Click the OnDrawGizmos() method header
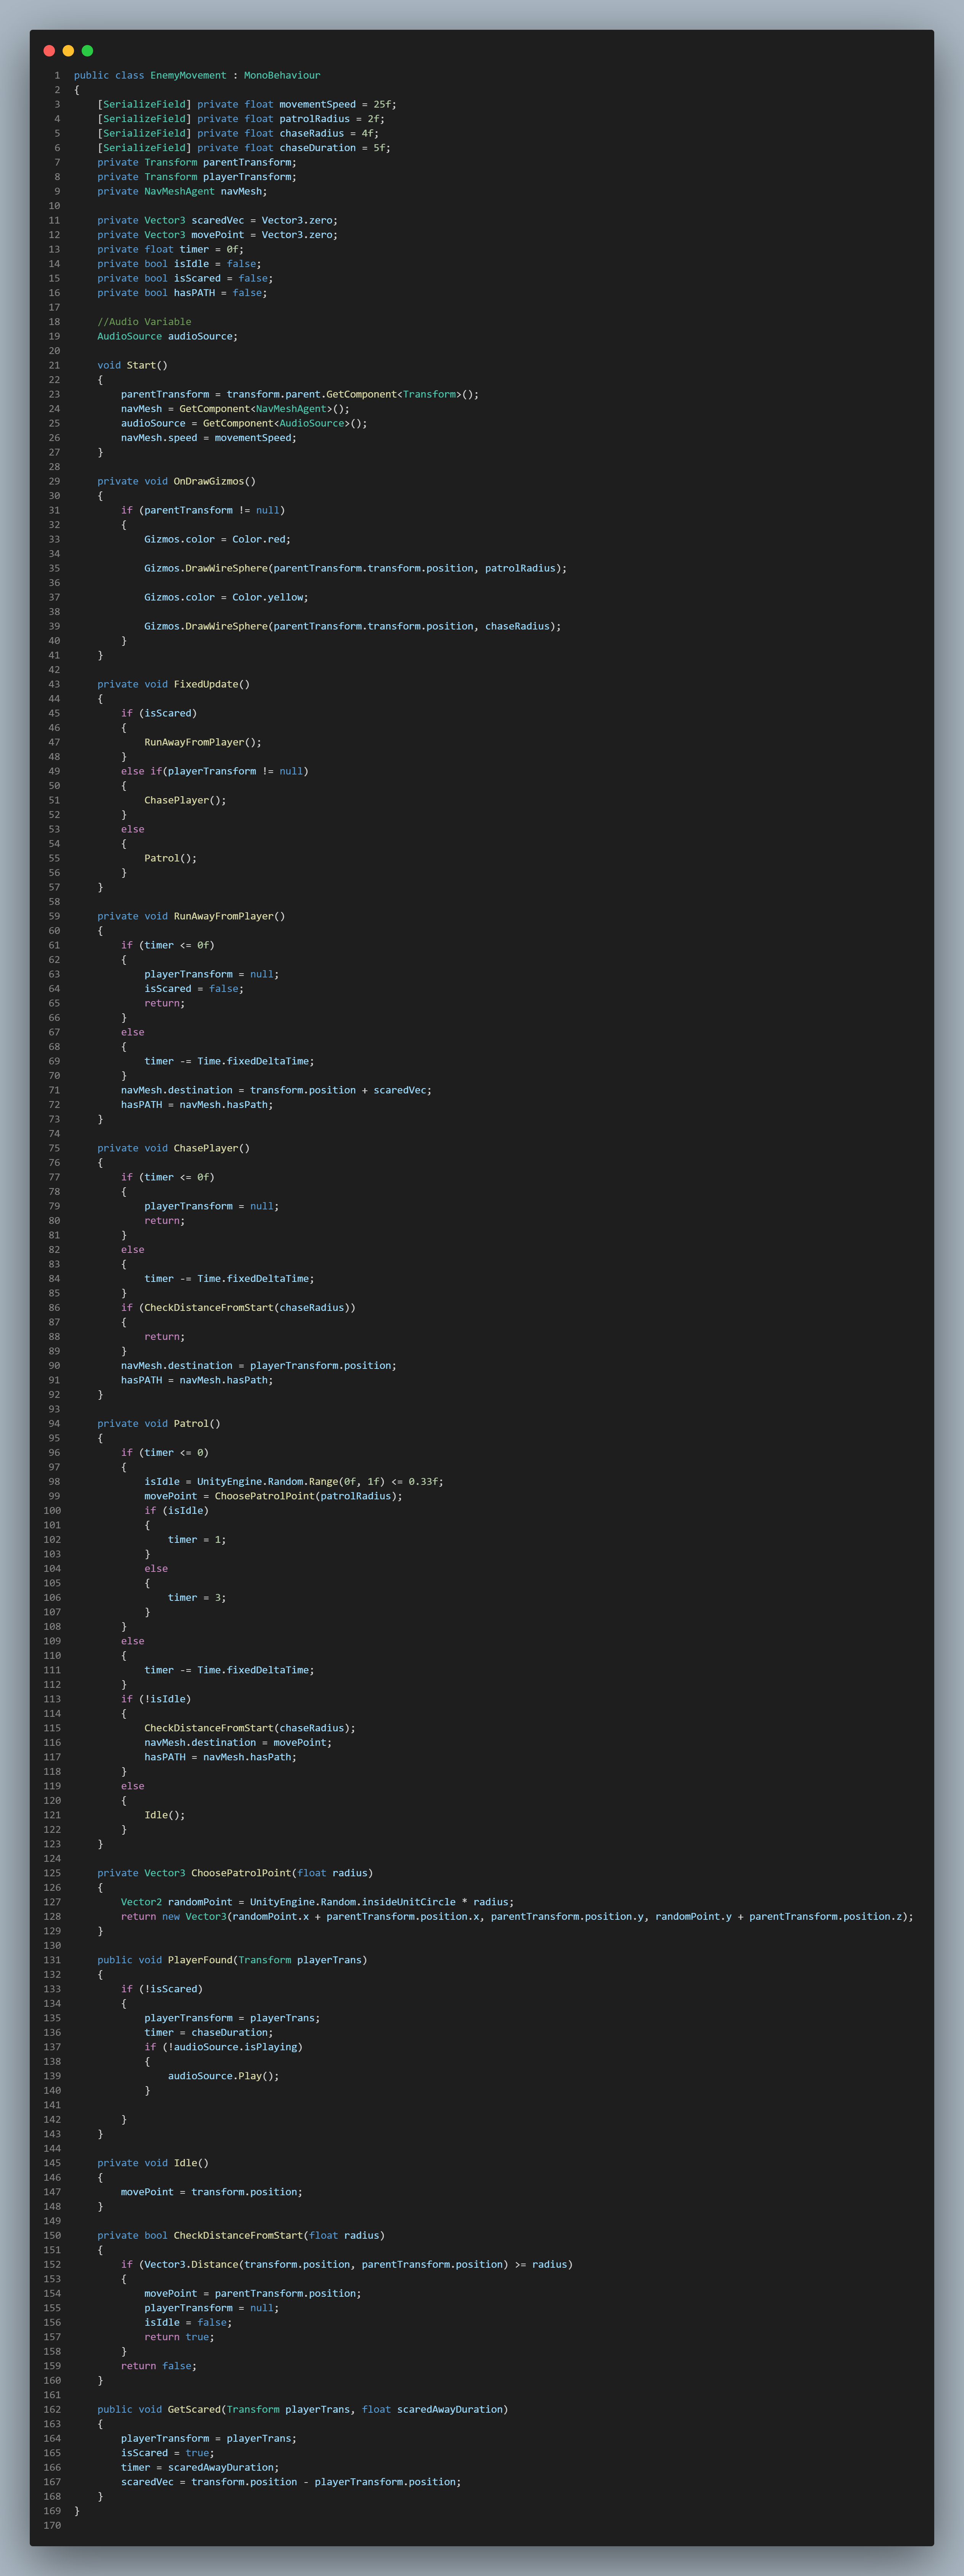964x2576 pixels. click(176, 481)
